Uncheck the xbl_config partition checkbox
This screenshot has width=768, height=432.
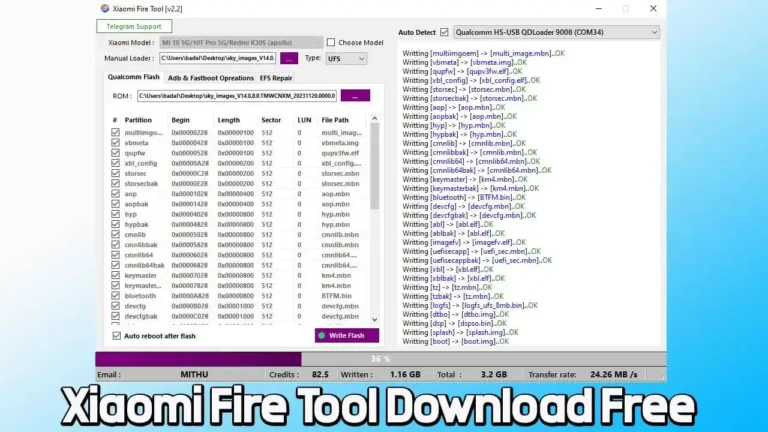click(x=115, y=163)
